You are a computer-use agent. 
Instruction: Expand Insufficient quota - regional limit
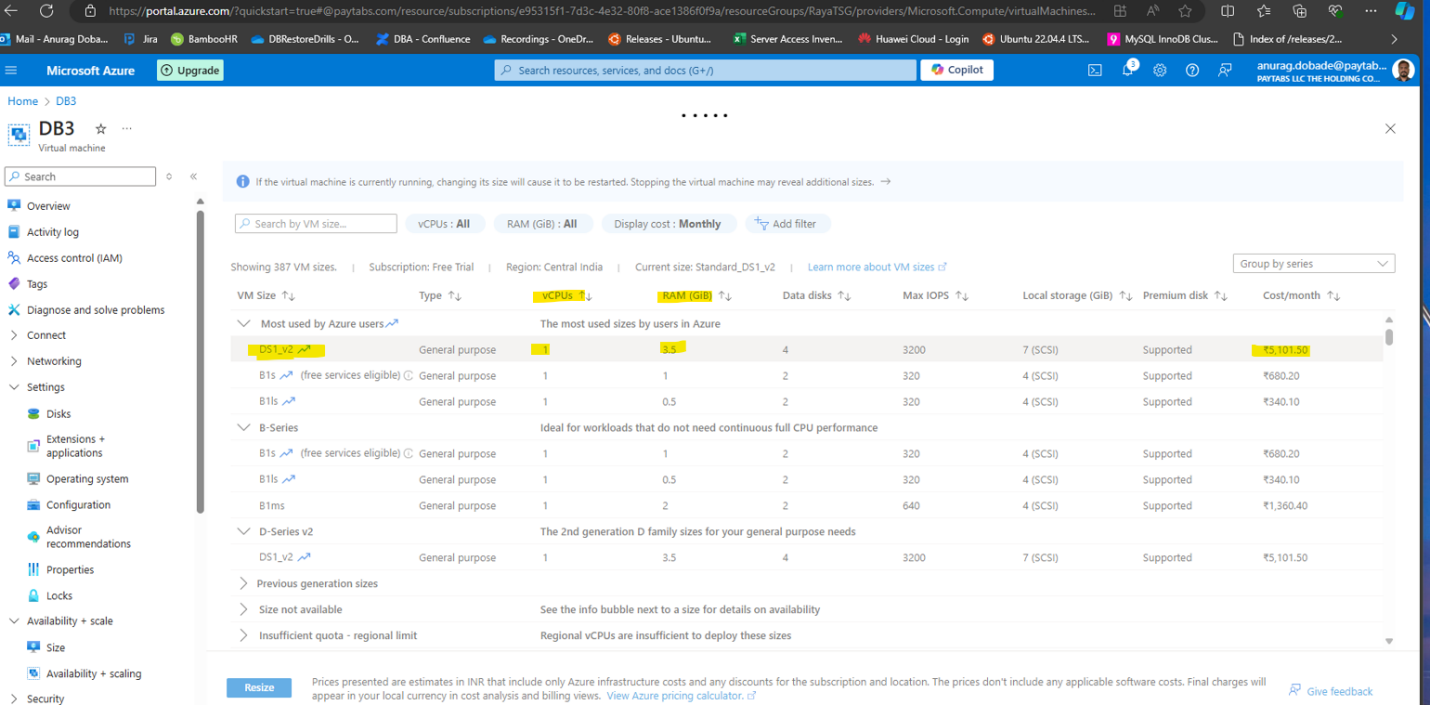[x=243, y=636]
